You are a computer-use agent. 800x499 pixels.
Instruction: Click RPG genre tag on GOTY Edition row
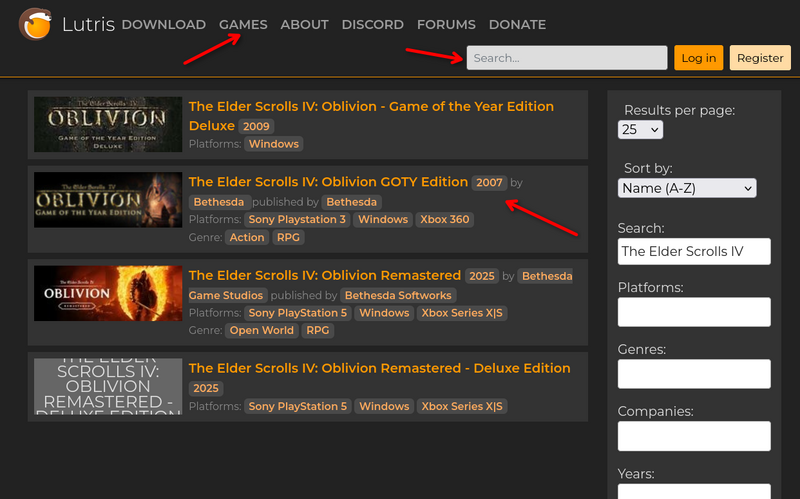click(x=288, y=237)
